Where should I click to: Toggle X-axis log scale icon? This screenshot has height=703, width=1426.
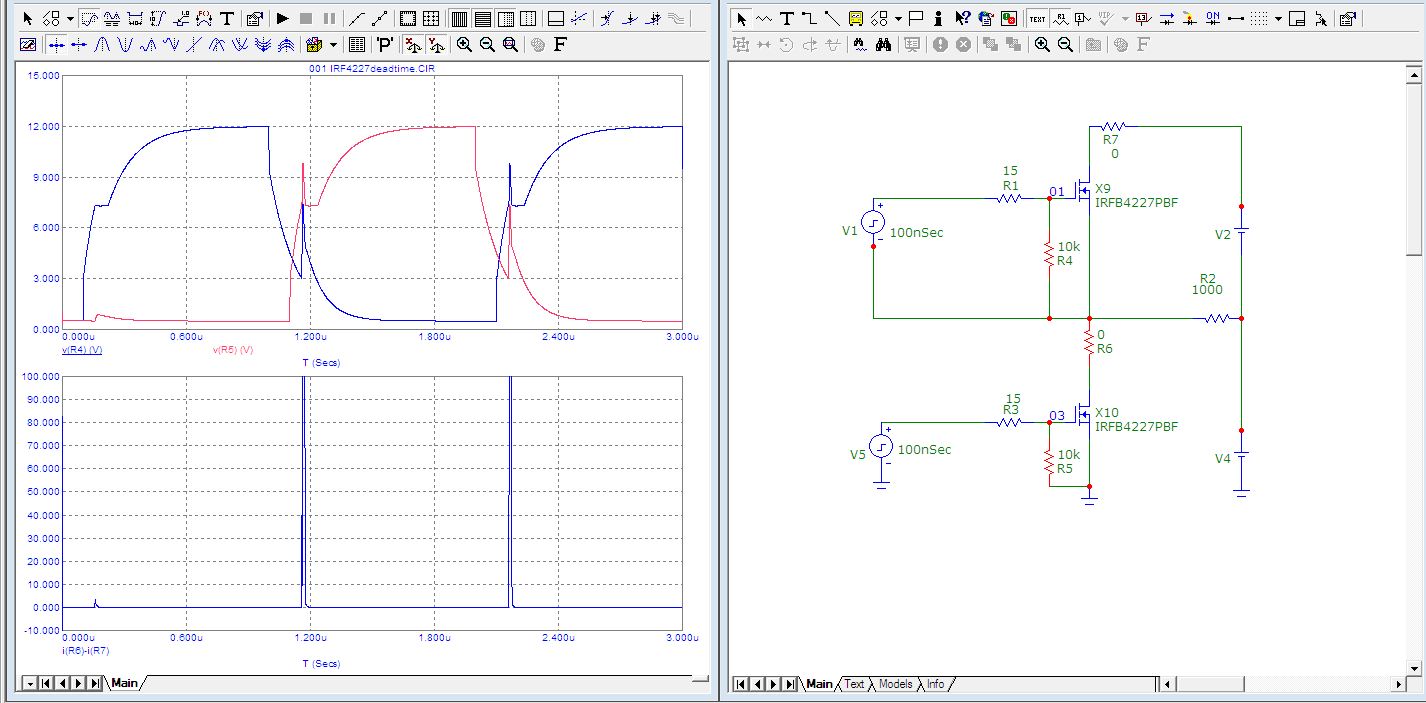coord(413,44)
